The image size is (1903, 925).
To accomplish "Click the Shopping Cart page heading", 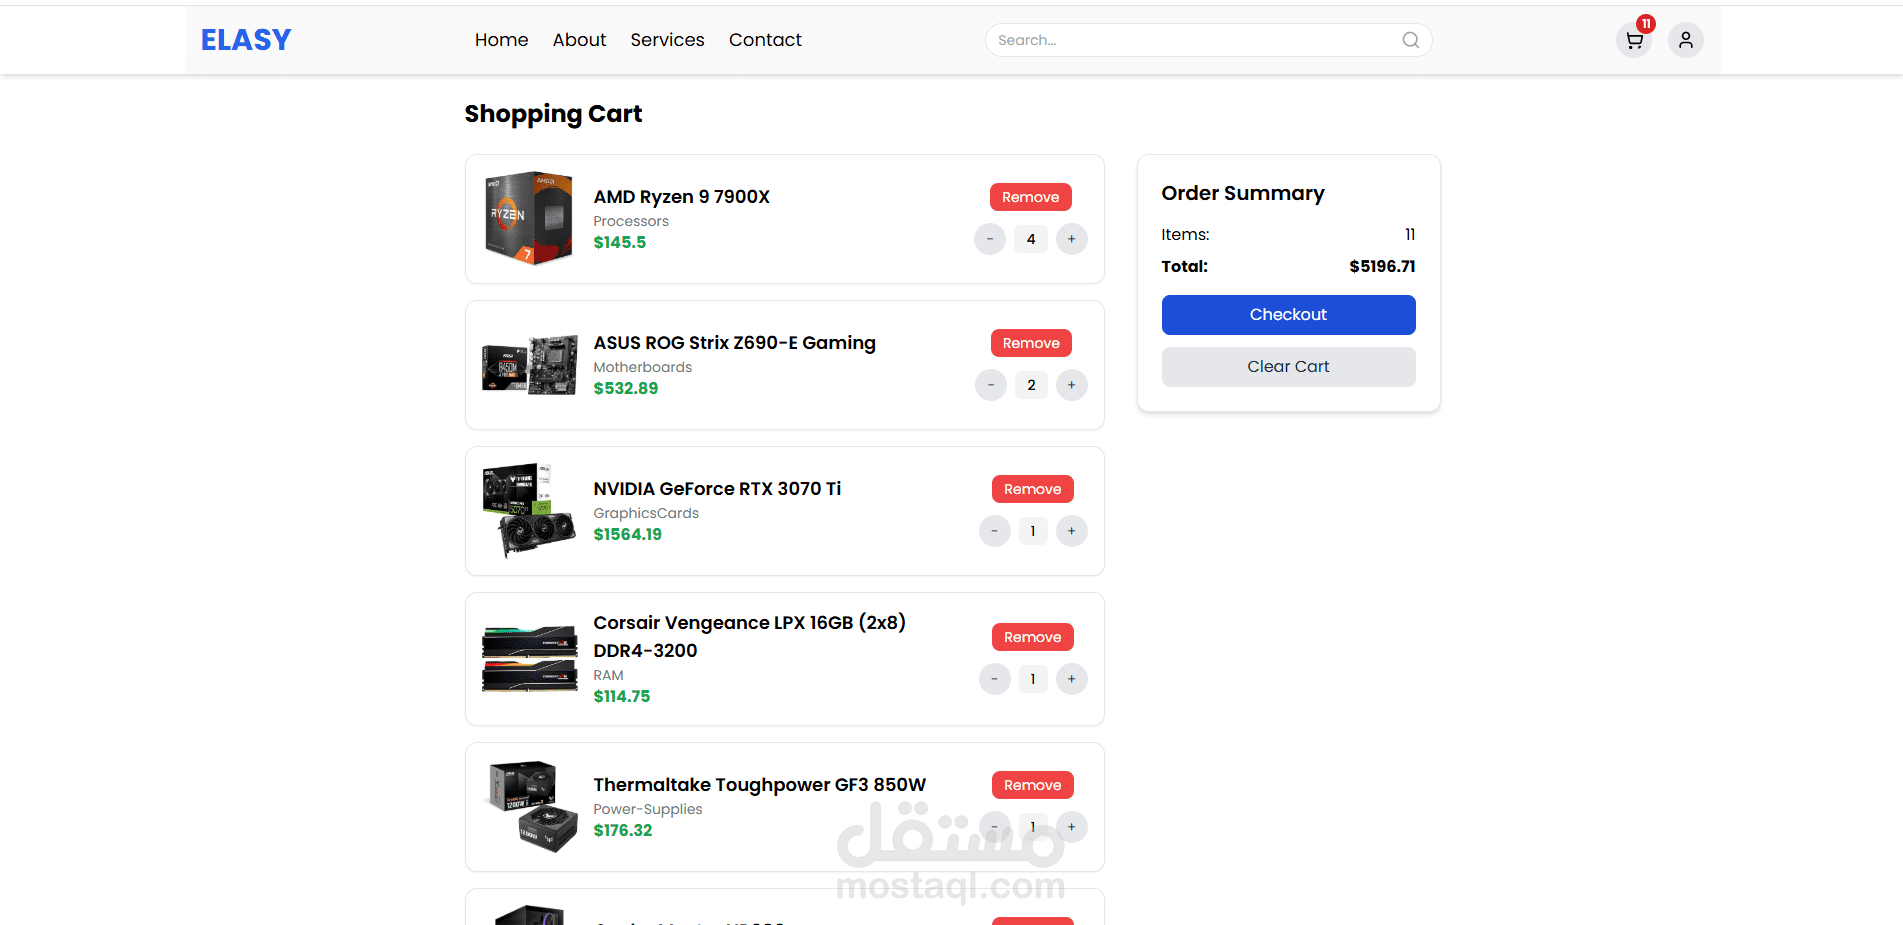I will pyautogui.click(x=553, y=114).
